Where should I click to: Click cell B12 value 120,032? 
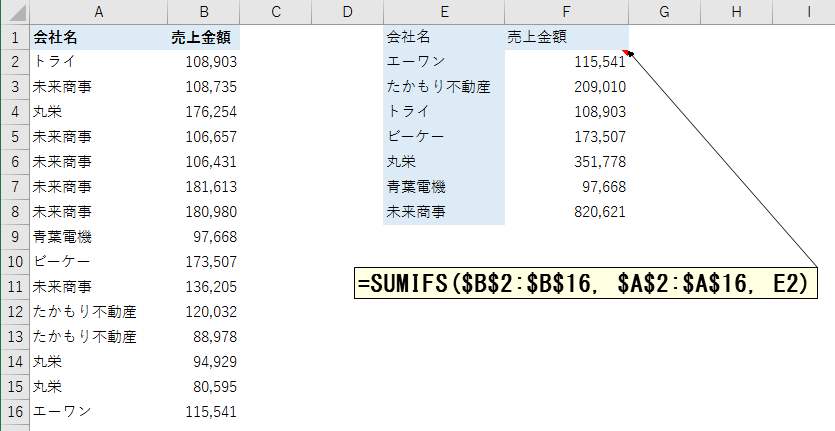click(x=203, y=312)
